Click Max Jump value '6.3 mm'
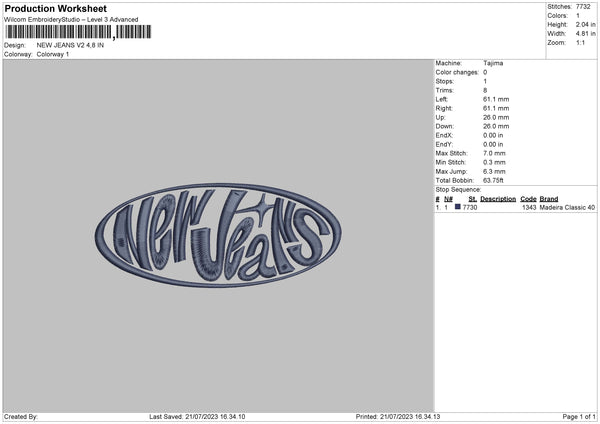The width and height of the screenshot is (600, 424). coord(494,172)
